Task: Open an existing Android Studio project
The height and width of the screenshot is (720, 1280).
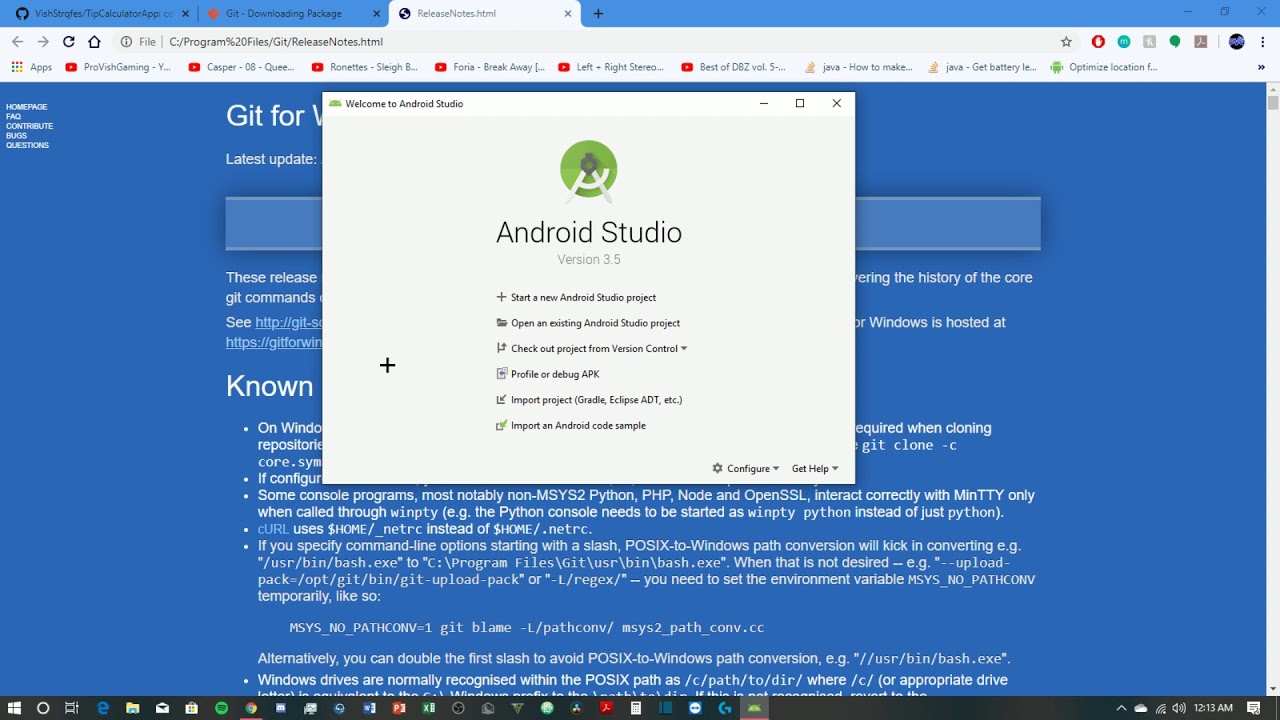Action: click(588, 323)
